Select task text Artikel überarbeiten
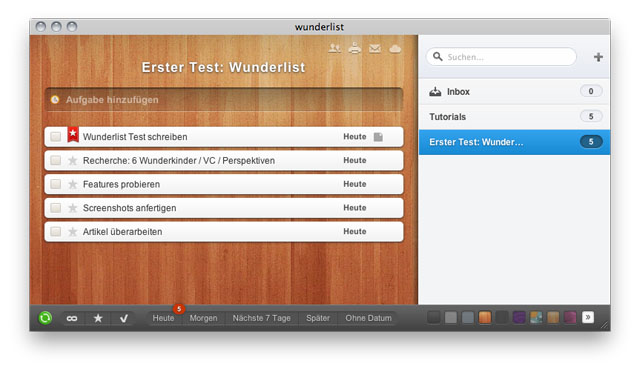This screenshot has width=640, height=372. point(122,232)
